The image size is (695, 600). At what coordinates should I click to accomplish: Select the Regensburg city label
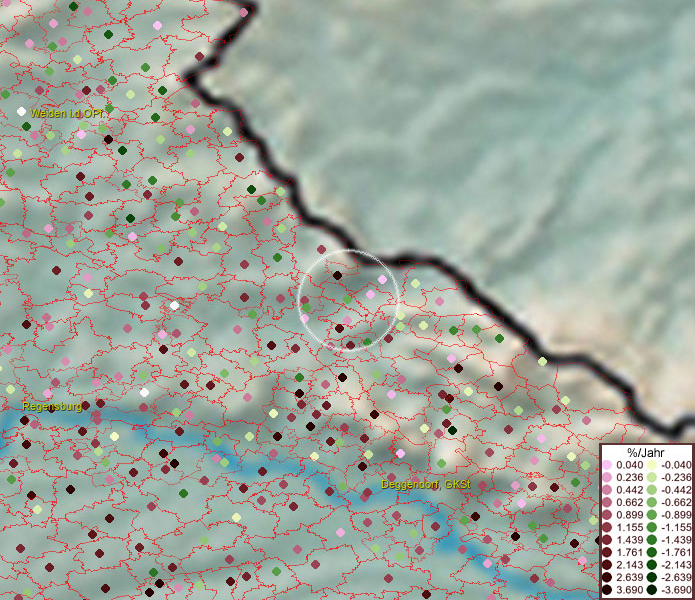click(52, 406)
